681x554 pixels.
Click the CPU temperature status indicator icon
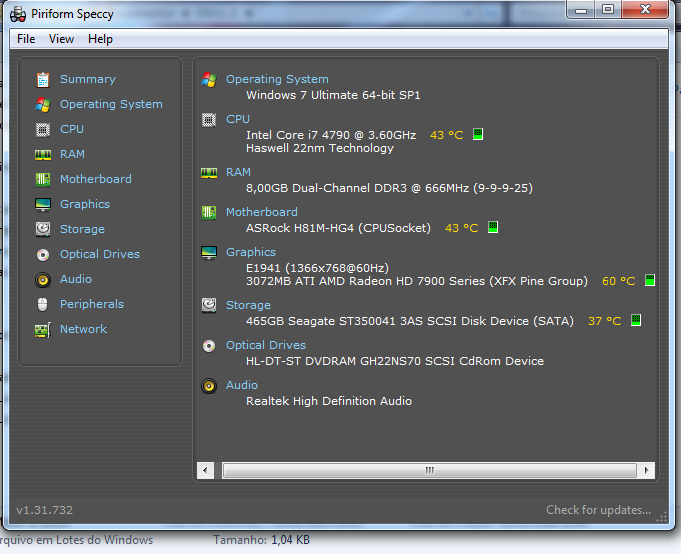(x=478, y=134)
